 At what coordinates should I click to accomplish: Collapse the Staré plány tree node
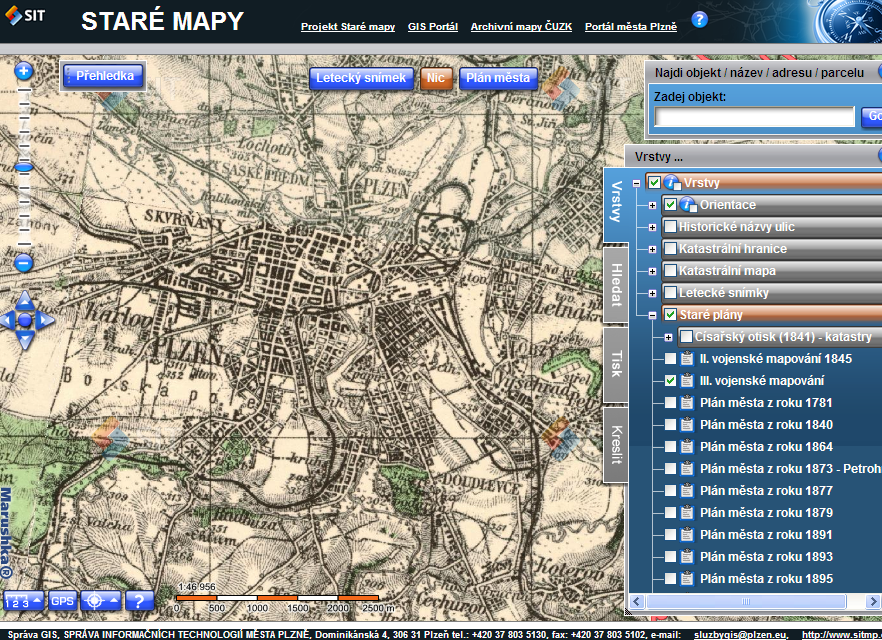[652, 316]
